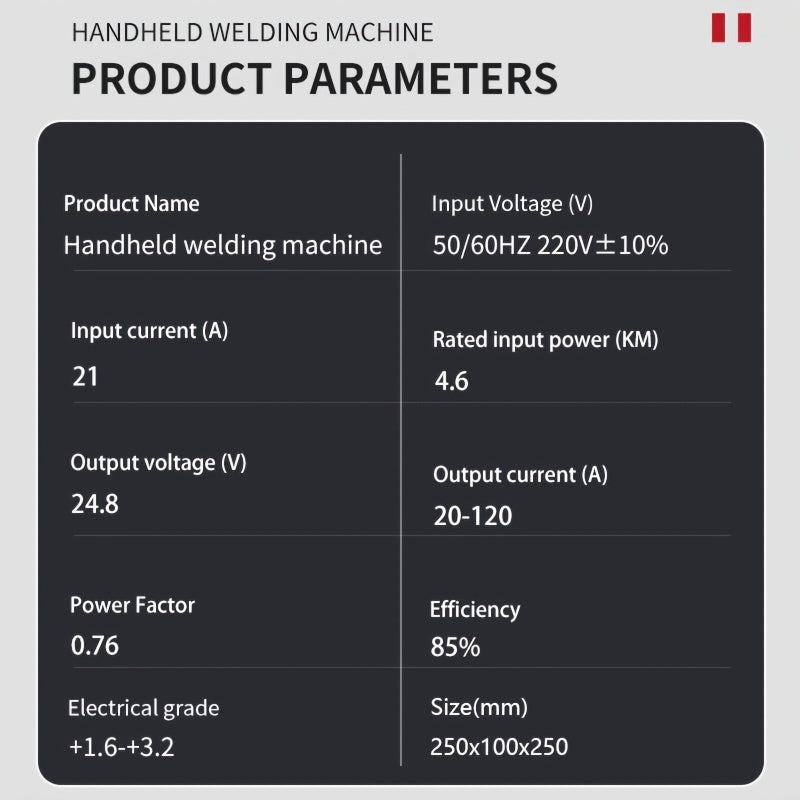This screenshot has width=800, height=800.
Task: Click the Power Factor label
Action: click(x=132, y=605)
